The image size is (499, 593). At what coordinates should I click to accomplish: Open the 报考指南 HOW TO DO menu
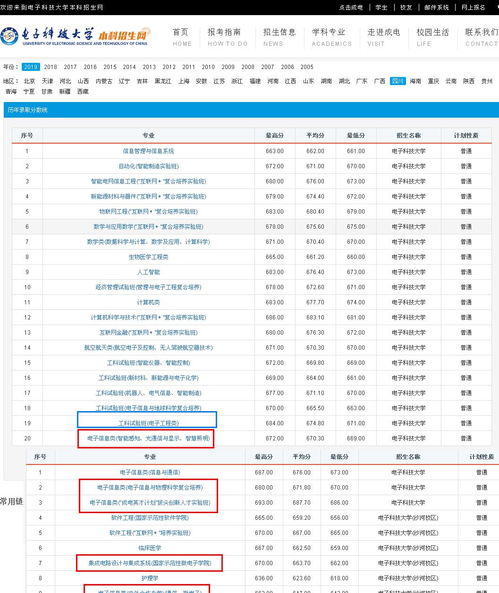click(227, 37)
